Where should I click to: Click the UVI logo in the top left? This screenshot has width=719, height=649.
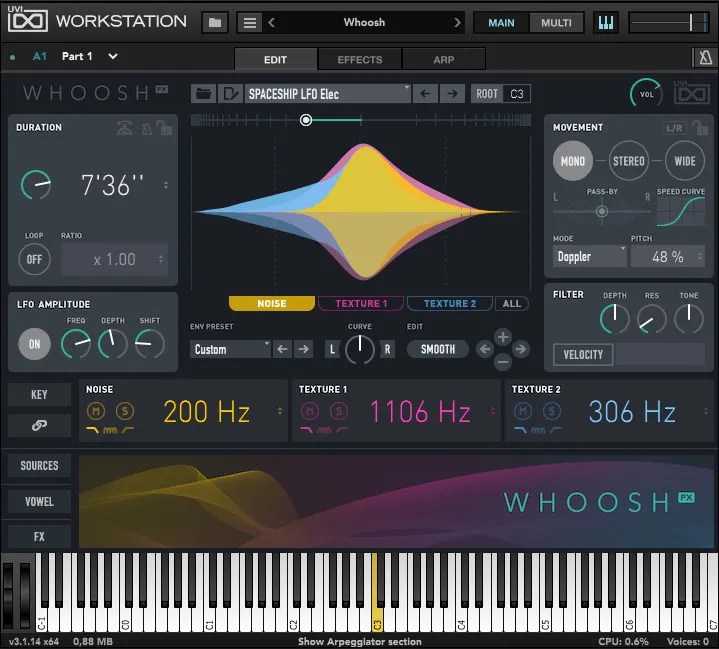point(28,20)
